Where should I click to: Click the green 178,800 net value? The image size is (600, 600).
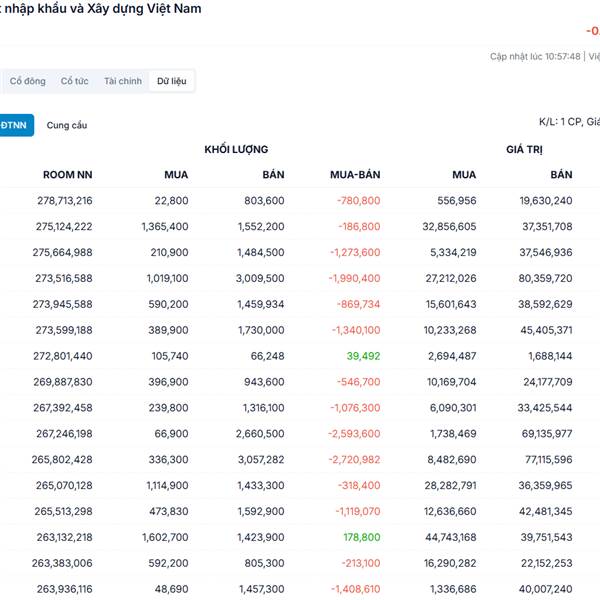(x=361, y=537)
